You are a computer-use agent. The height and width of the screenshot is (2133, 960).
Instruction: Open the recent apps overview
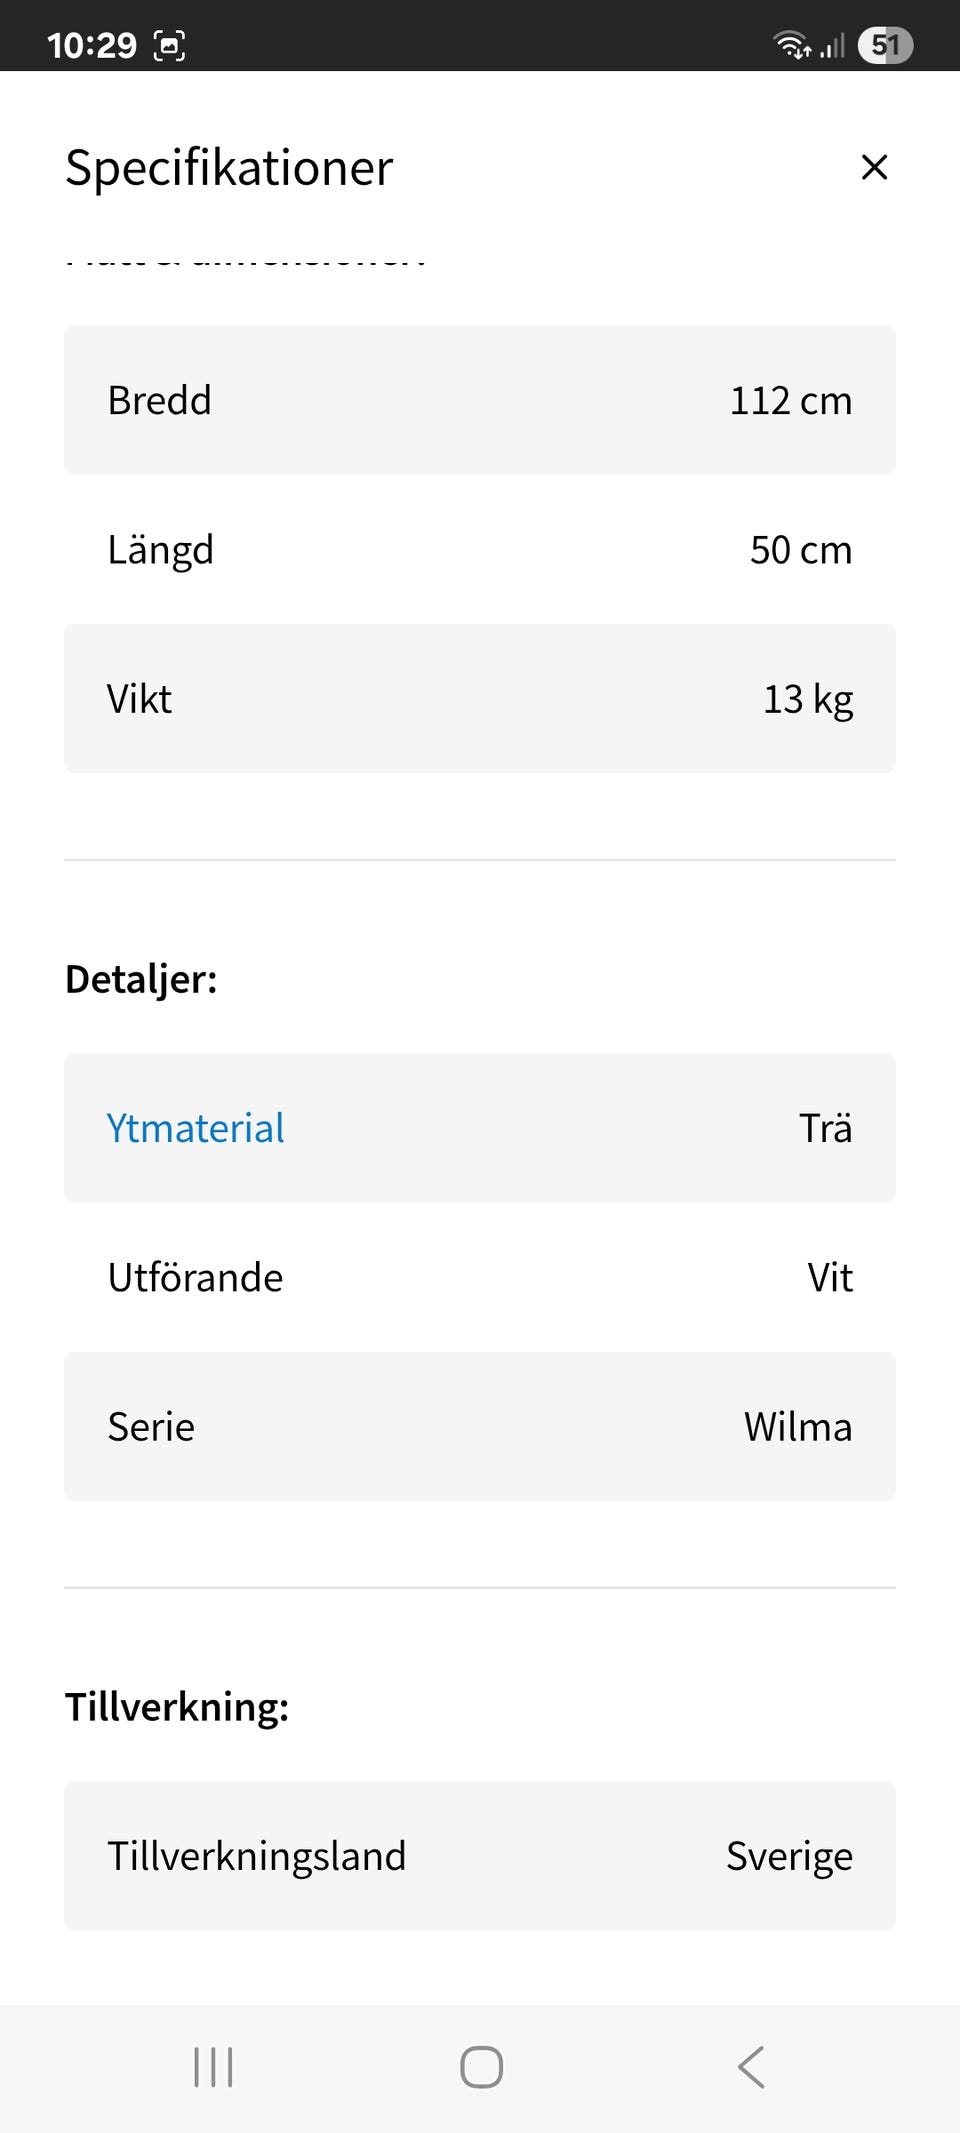(213, 2067)
